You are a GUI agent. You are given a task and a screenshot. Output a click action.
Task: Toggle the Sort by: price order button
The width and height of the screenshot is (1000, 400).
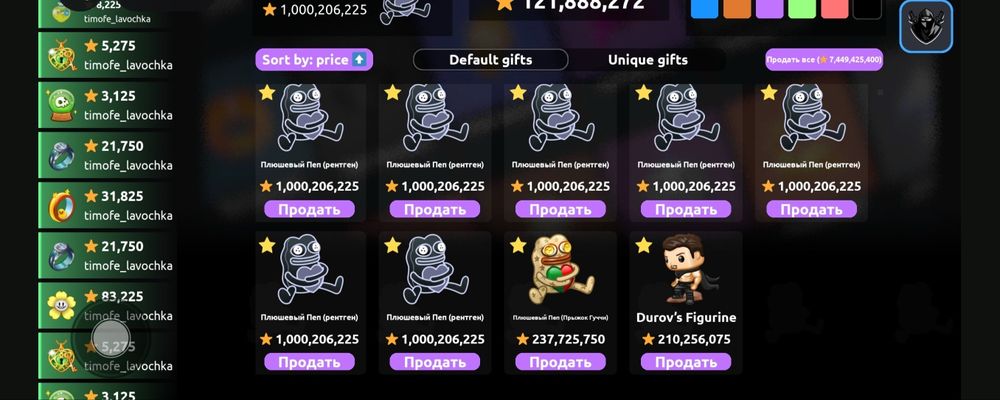[314, 60]
